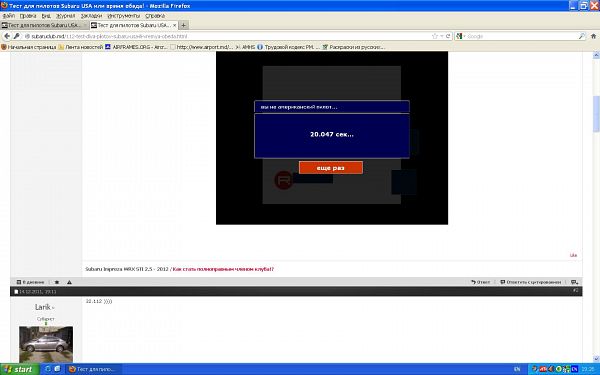The image size is (600, 375).
Task: Bookmark this page with the star icon
Action: click(435, 36)
